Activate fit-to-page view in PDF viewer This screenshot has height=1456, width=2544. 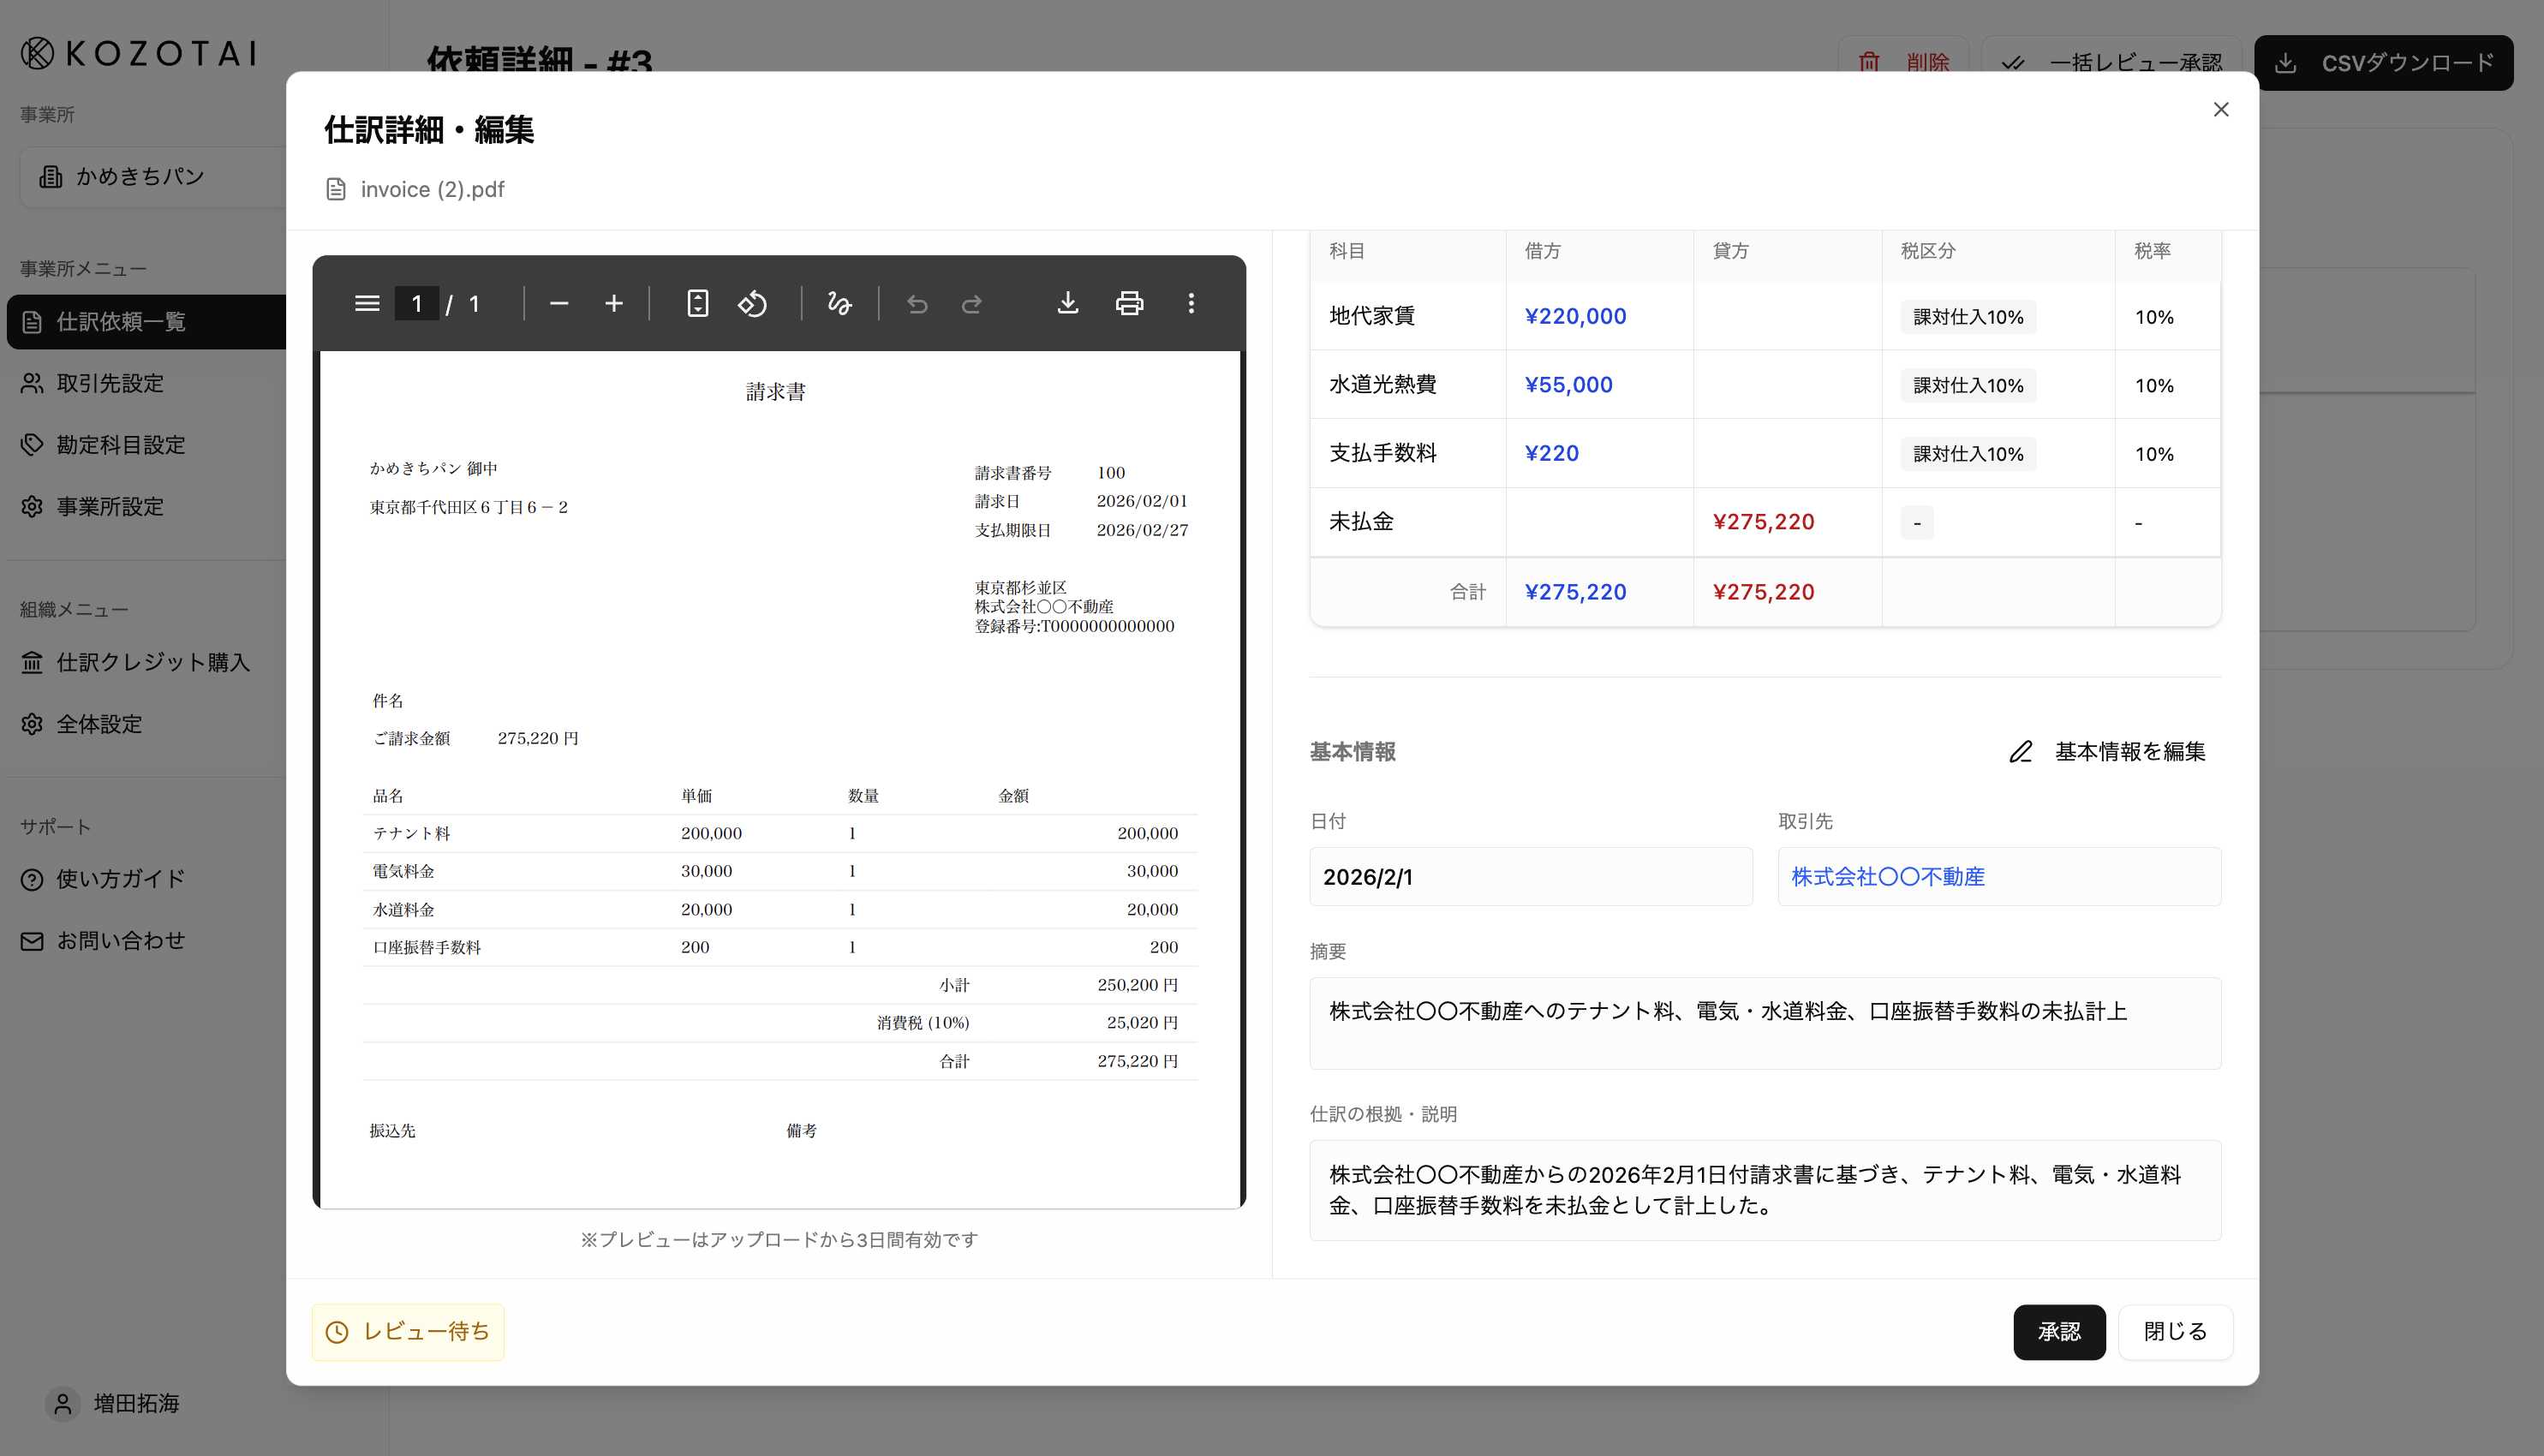(x=697, y=303)
